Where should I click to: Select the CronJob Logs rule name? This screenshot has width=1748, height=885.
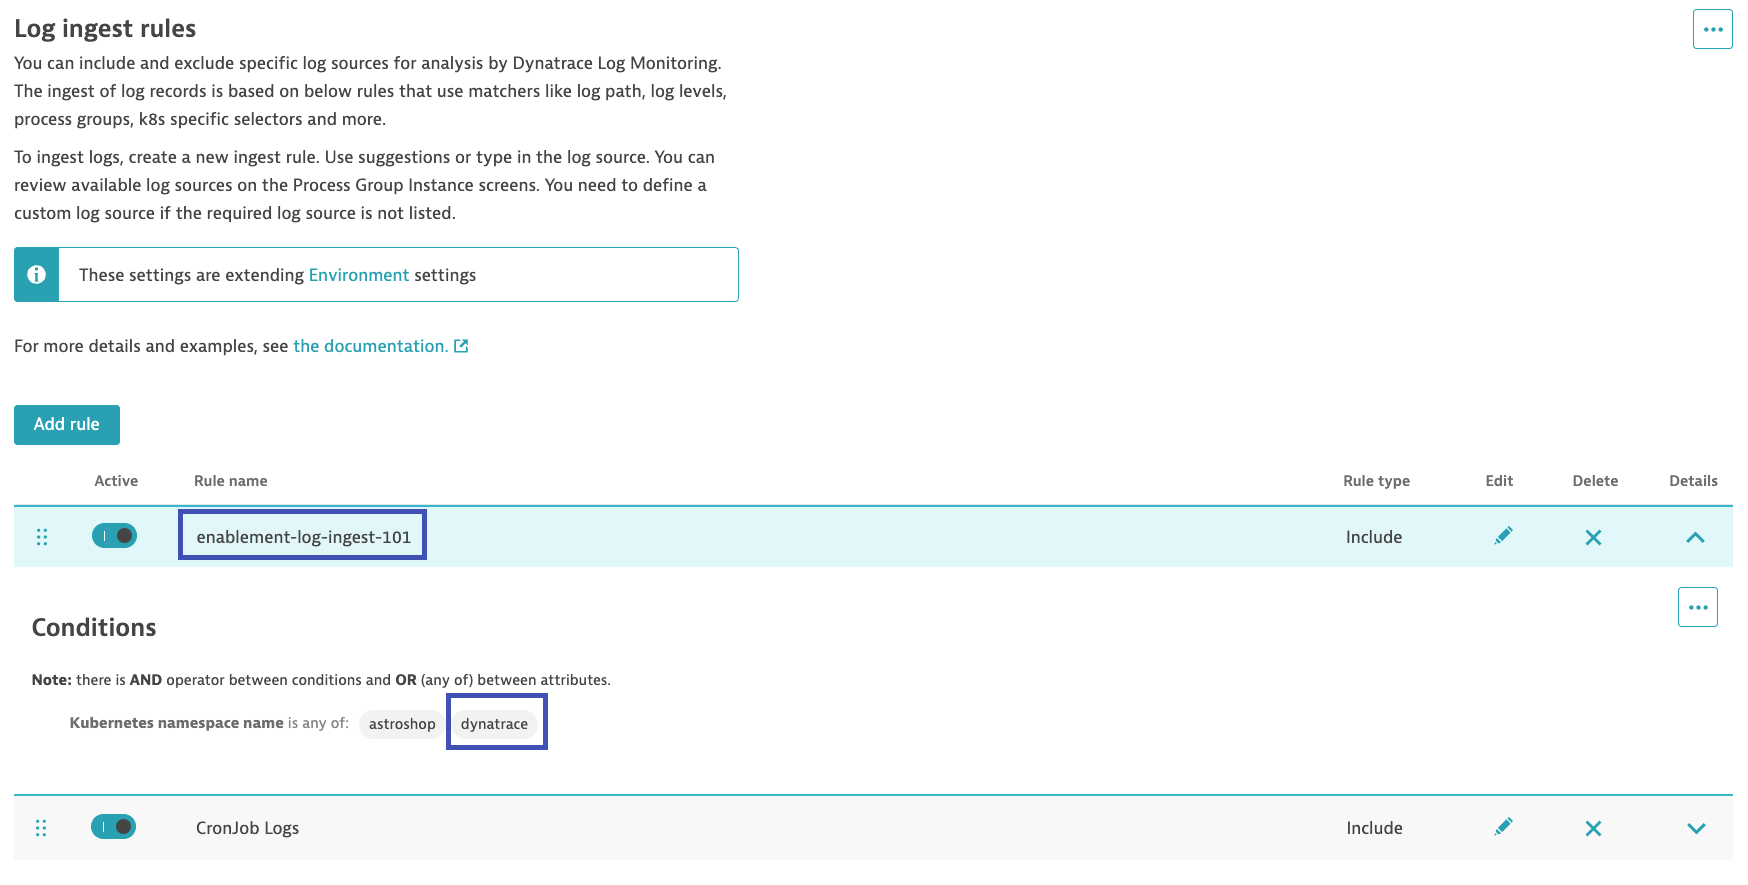coord(247,828)
